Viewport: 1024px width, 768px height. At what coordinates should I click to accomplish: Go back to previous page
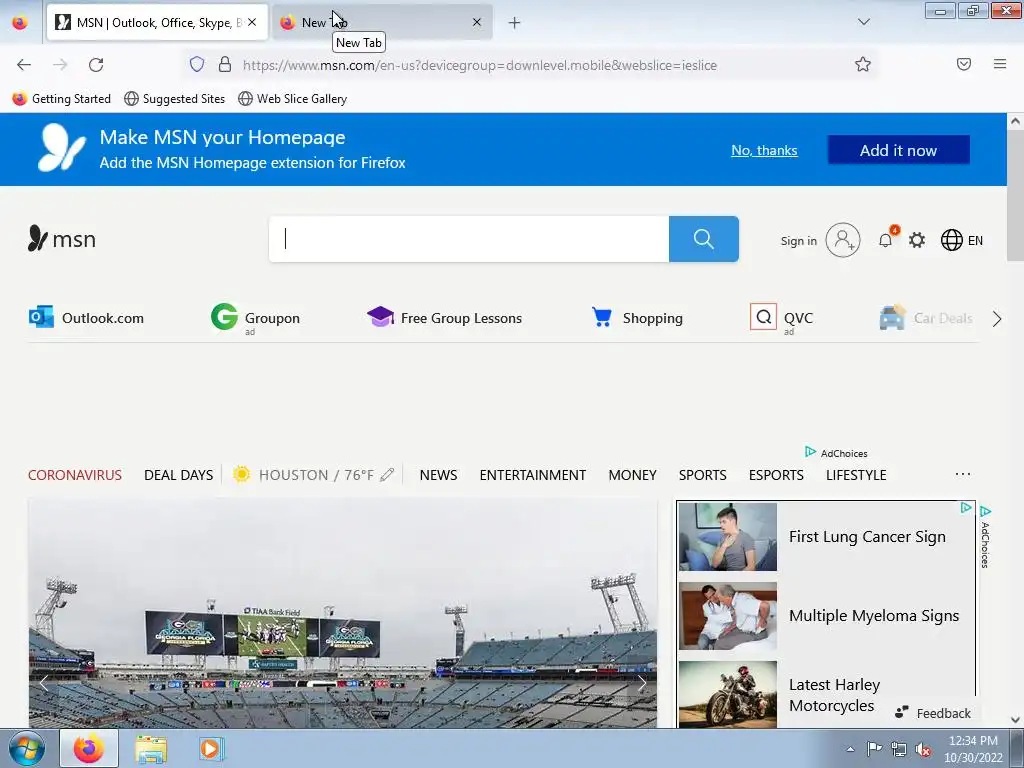(x=24, y=65)
